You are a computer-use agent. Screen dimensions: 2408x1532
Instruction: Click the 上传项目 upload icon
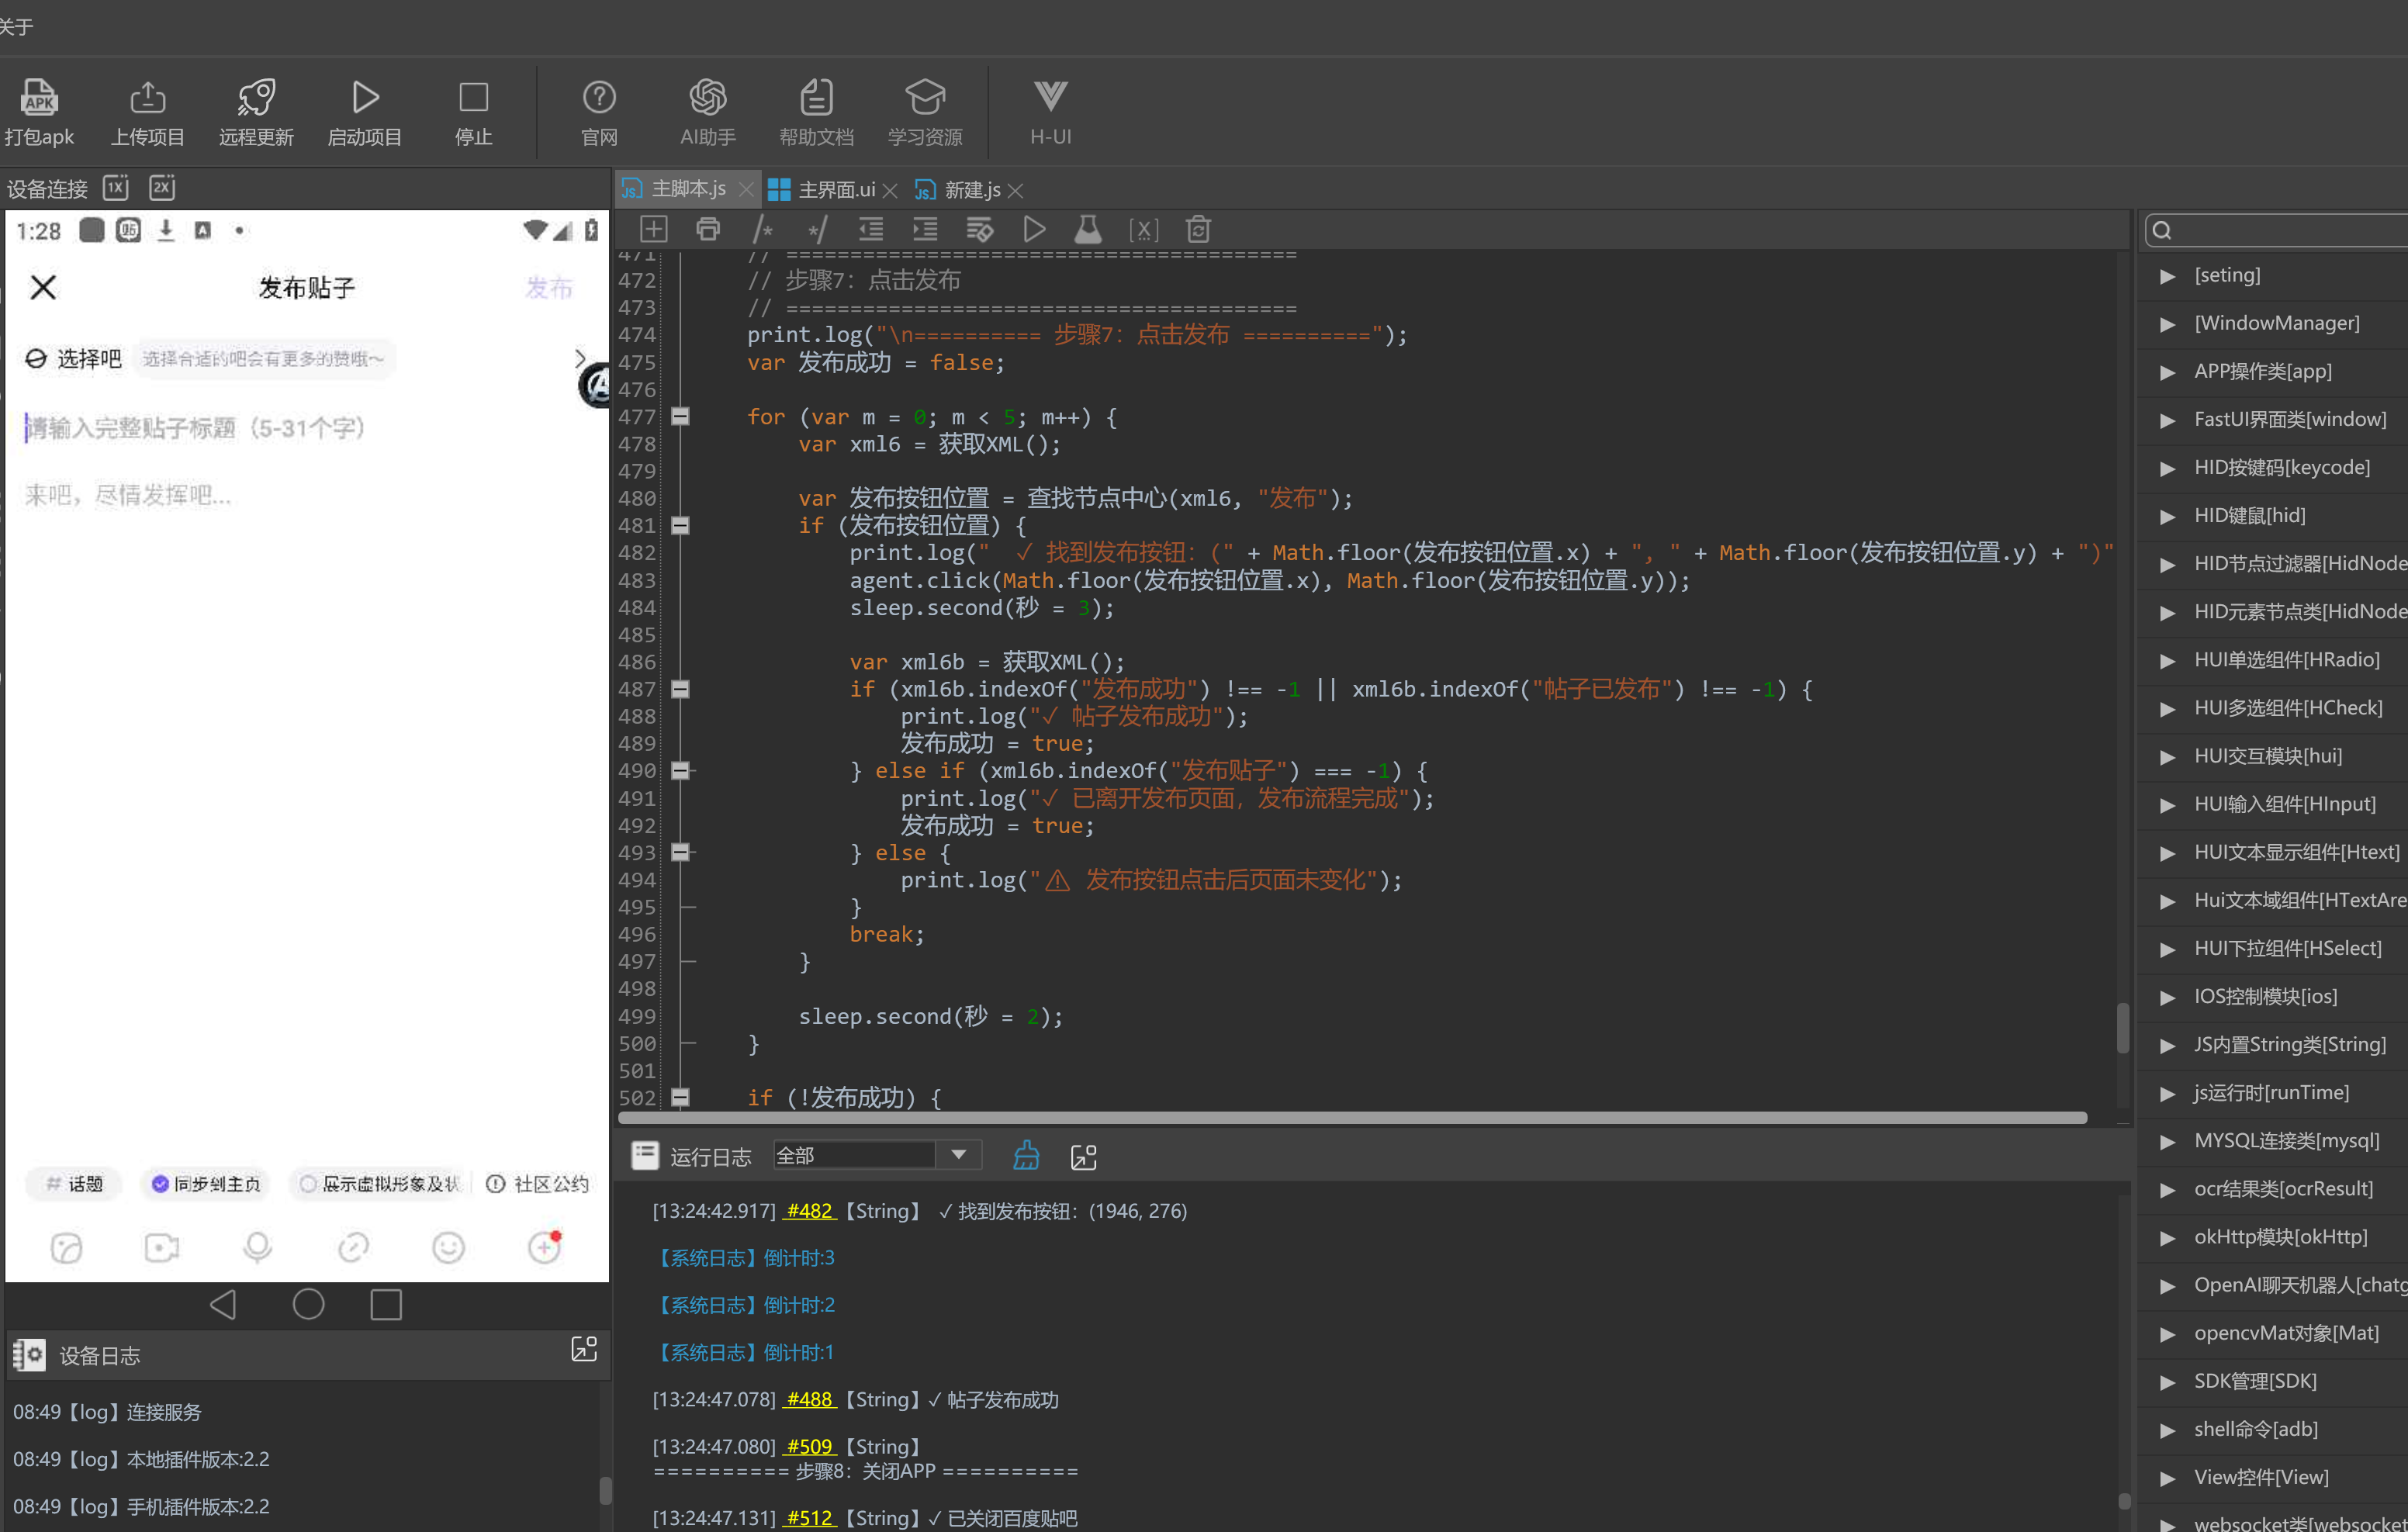(x=148, y=97)
